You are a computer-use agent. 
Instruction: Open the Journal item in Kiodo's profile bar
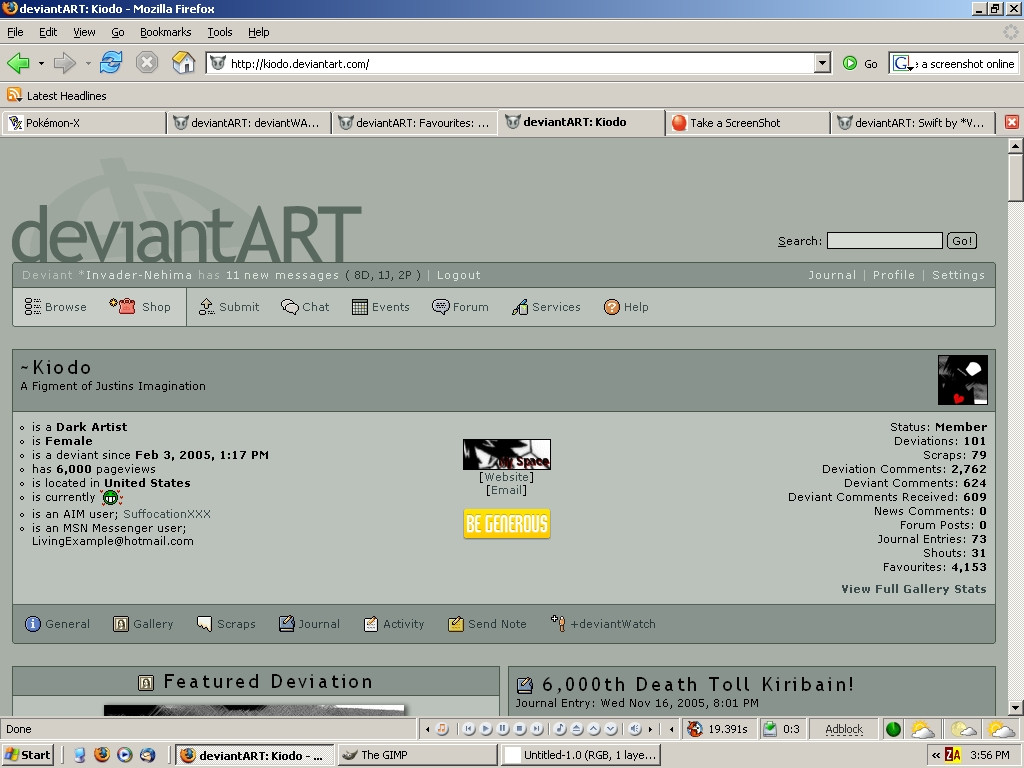pyautogui.click(x=310, y=624)
